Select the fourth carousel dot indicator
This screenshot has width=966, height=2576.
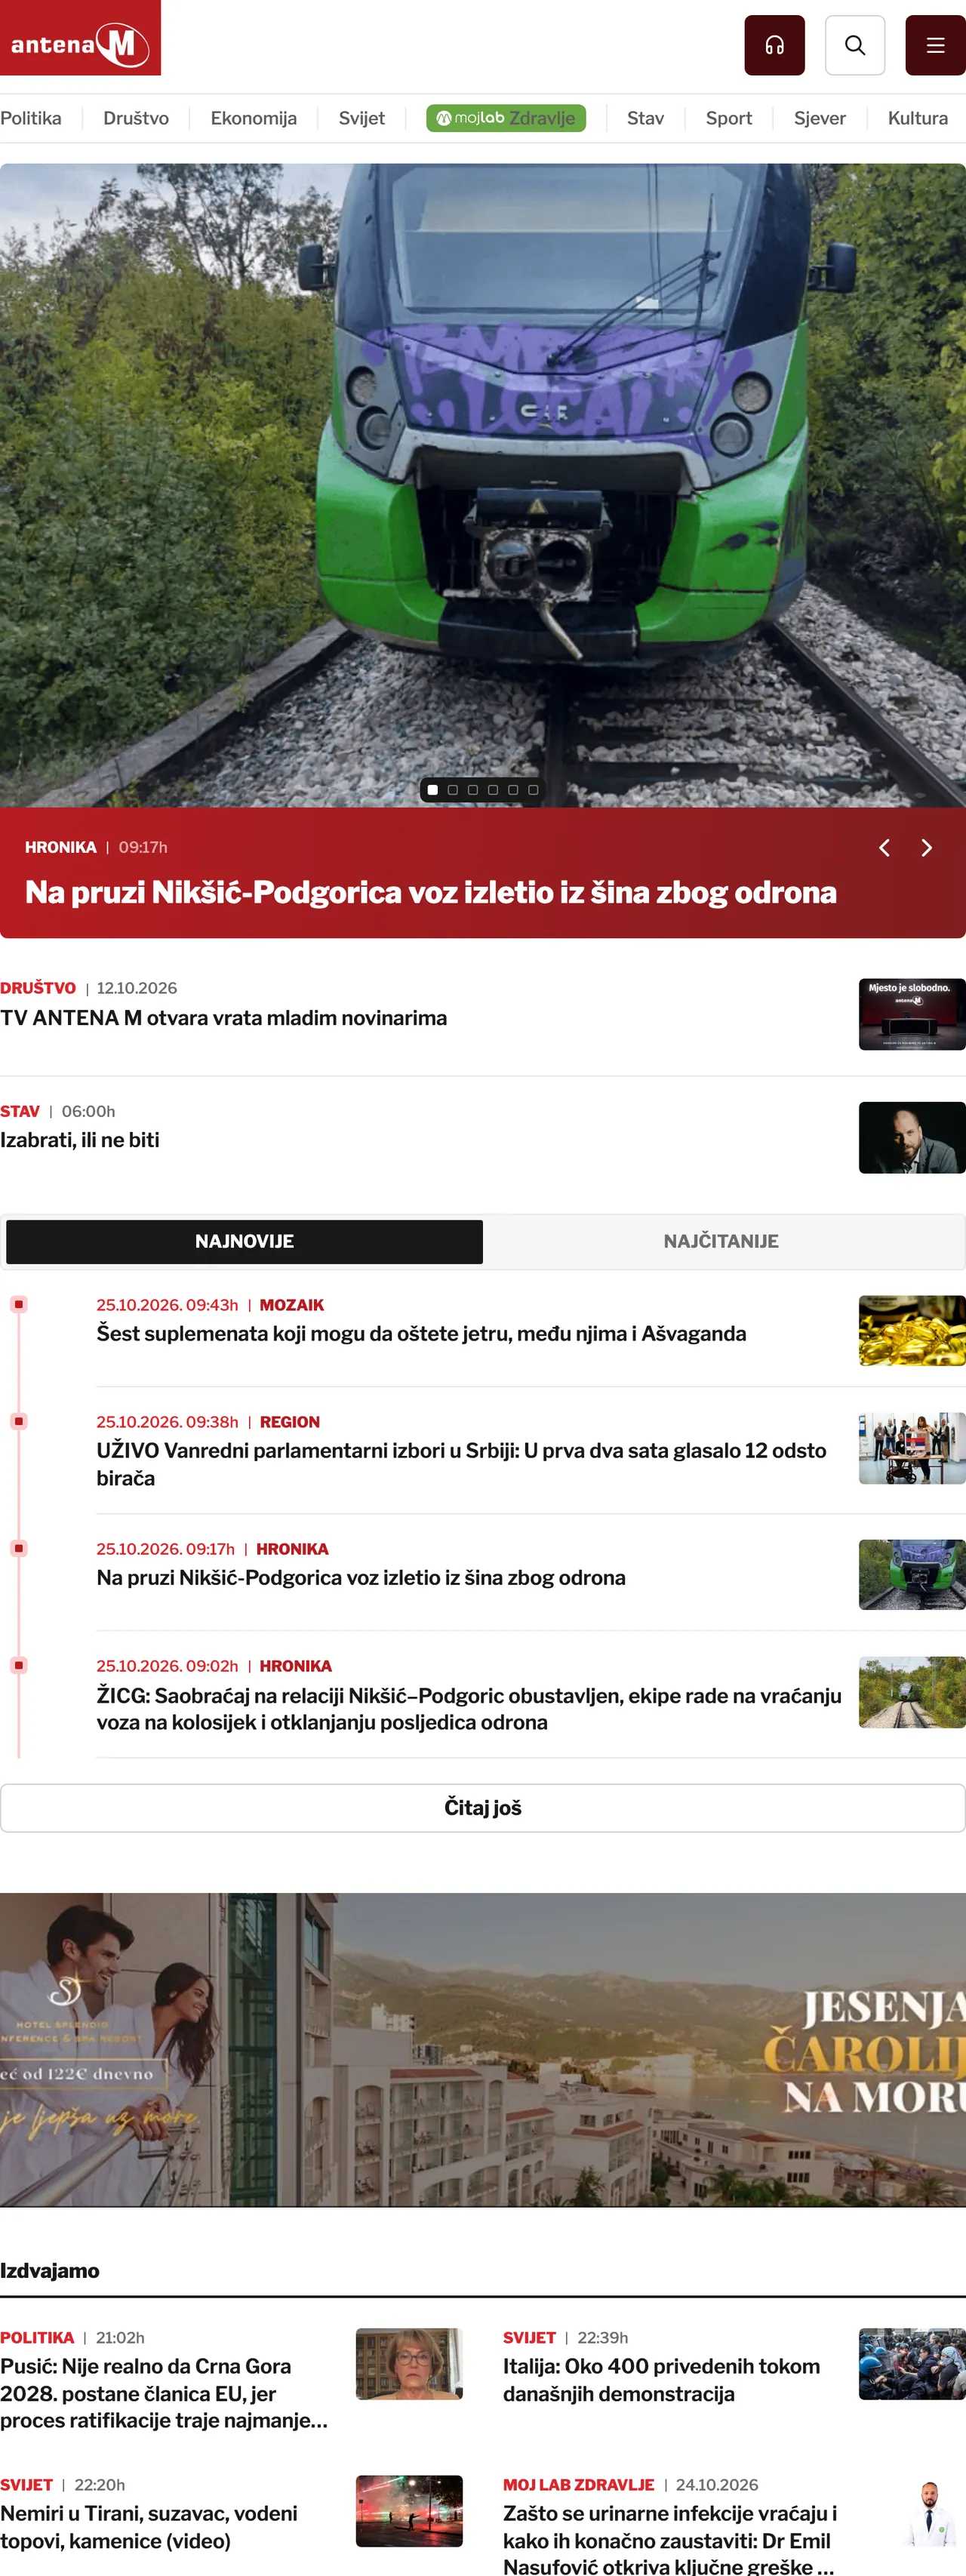coord(493,790)
